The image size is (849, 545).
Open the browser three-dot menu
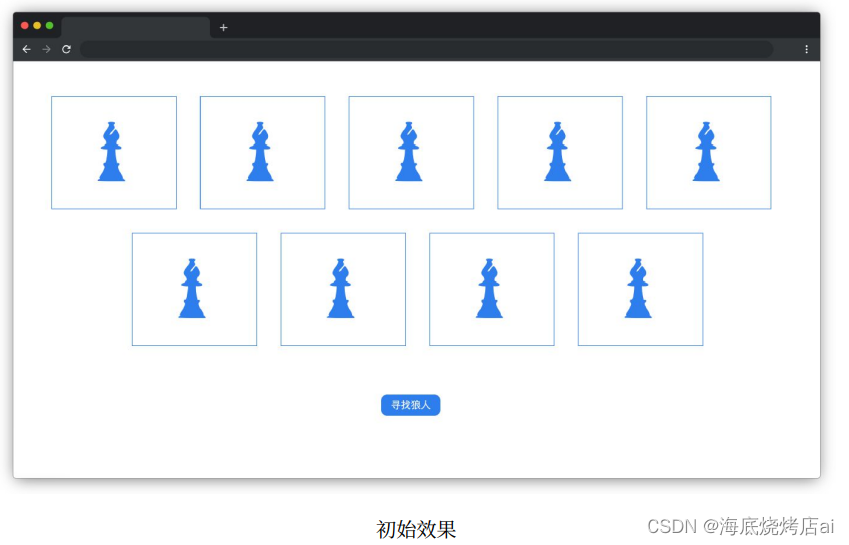[x=806, y=49]
